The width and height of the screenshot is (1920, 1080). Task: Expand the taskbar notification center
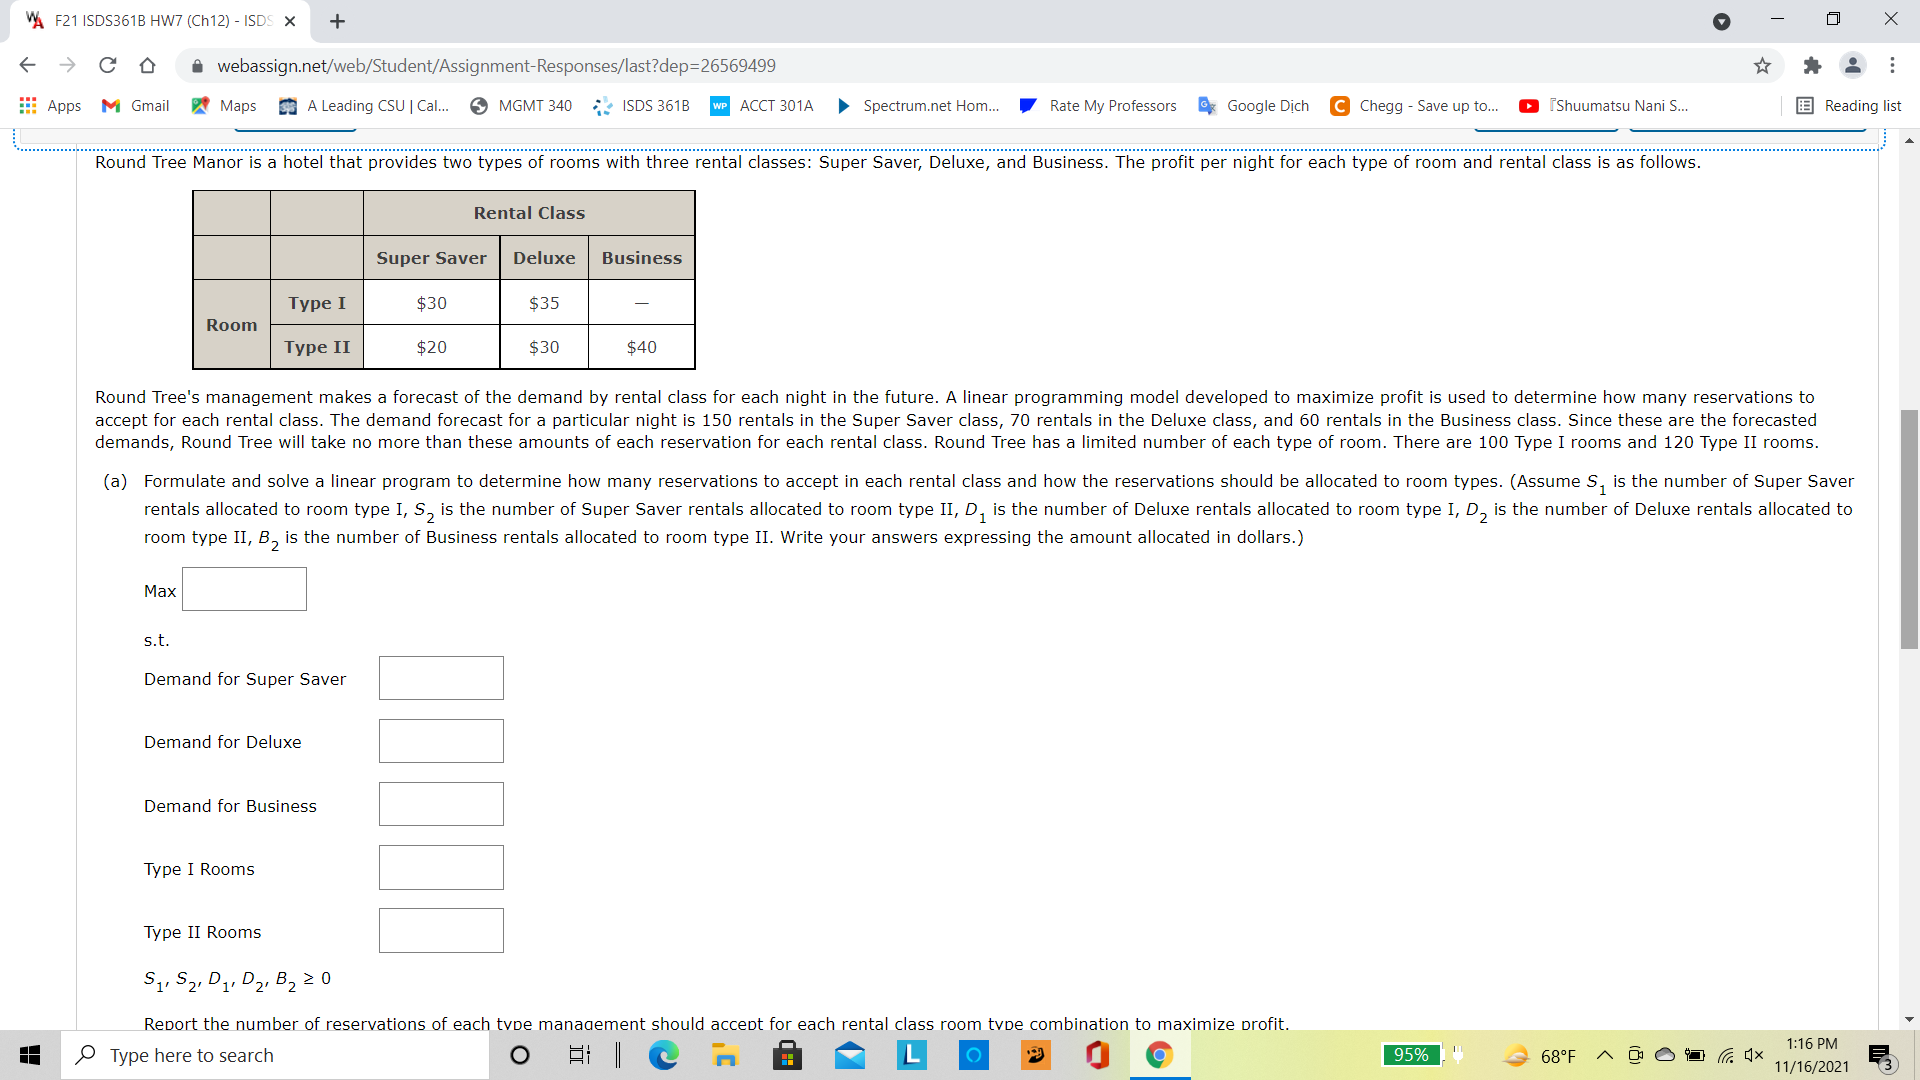(x=1880, y=1055)
